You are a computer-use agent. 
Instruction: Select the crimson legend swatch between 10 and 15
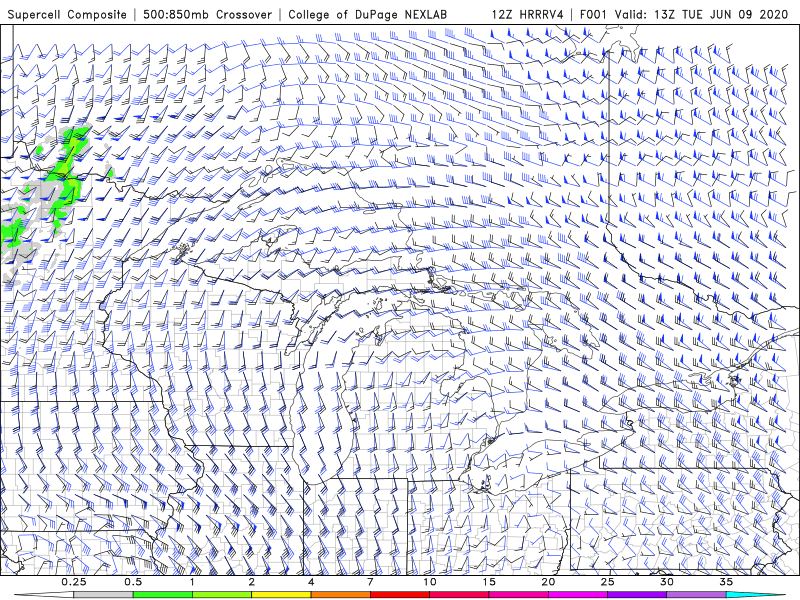[x=459, y=595]
